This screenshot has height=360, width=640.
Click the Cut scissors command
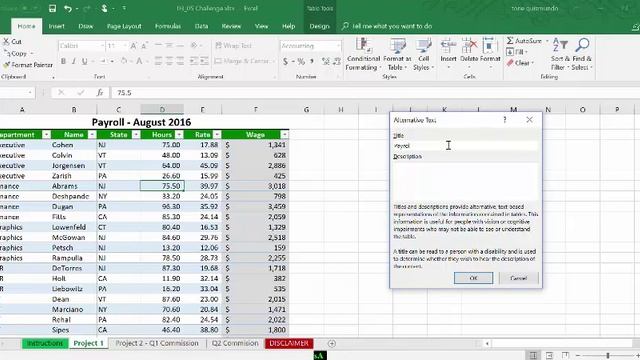[12, 42]
